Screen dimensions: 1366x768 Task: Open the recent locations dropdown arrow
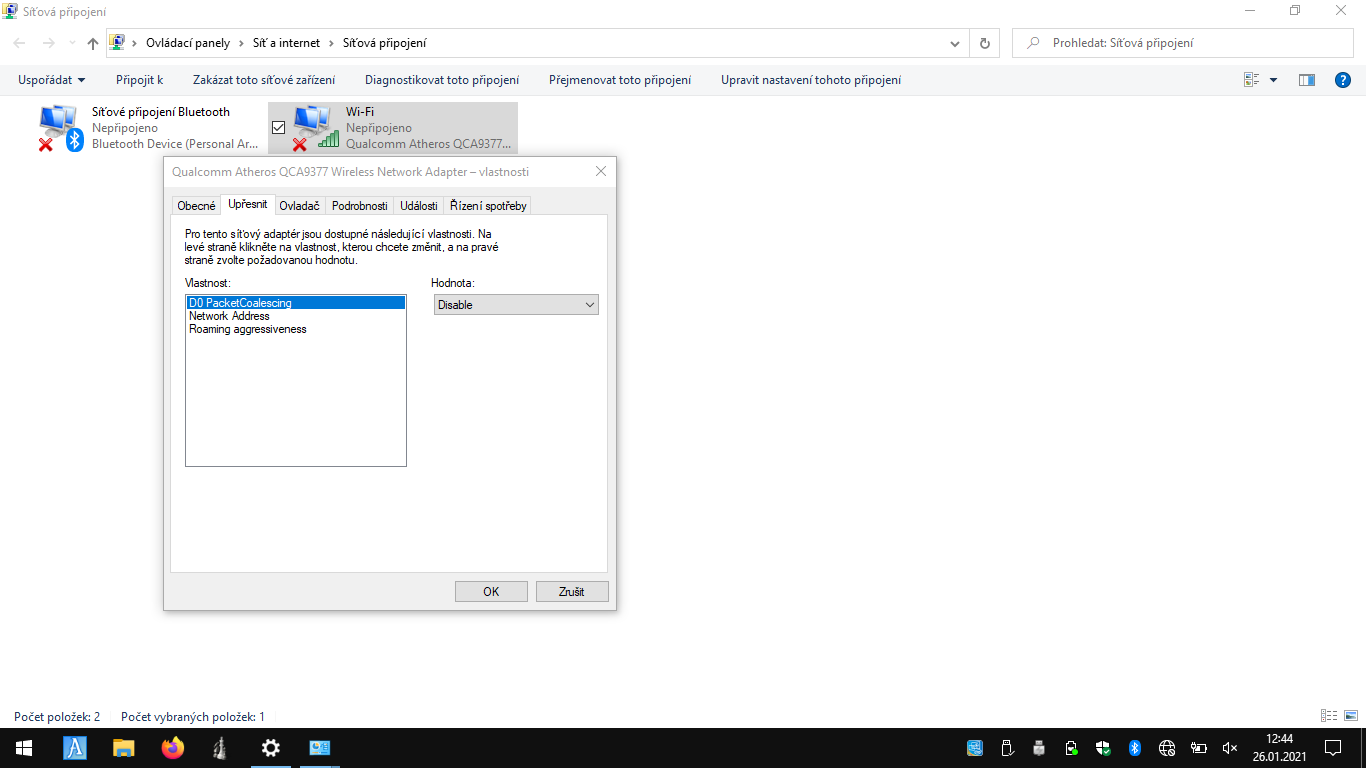click(x=72, y=43)
